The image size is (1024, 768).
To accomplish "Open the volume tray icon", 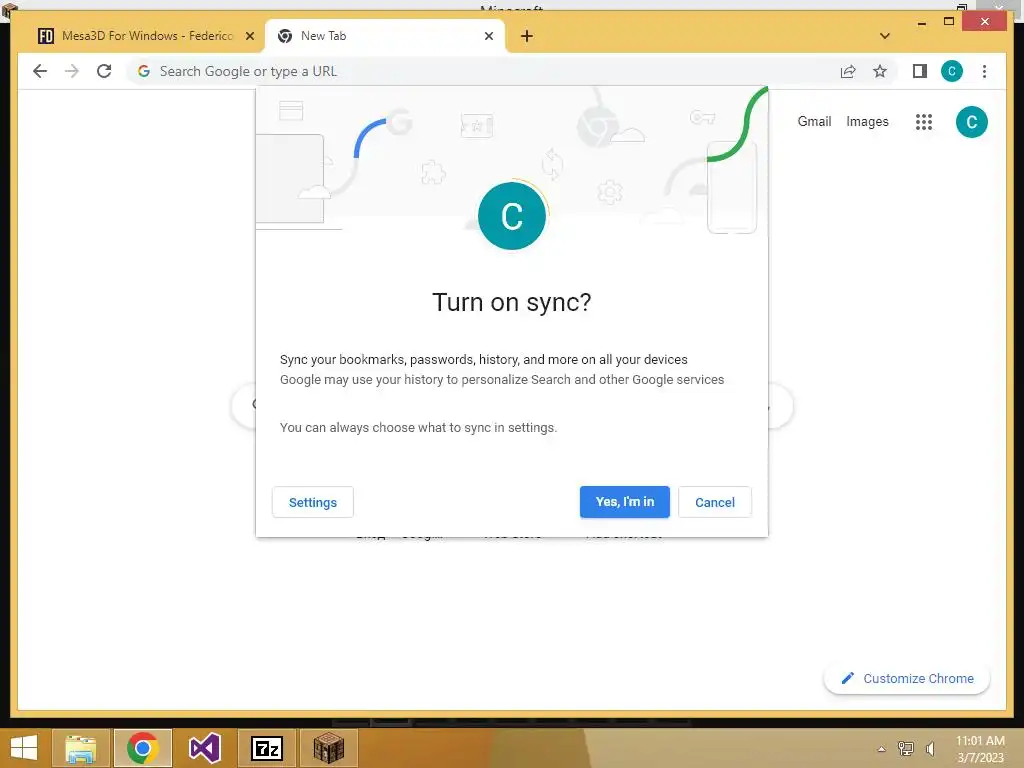I will 930,749.
